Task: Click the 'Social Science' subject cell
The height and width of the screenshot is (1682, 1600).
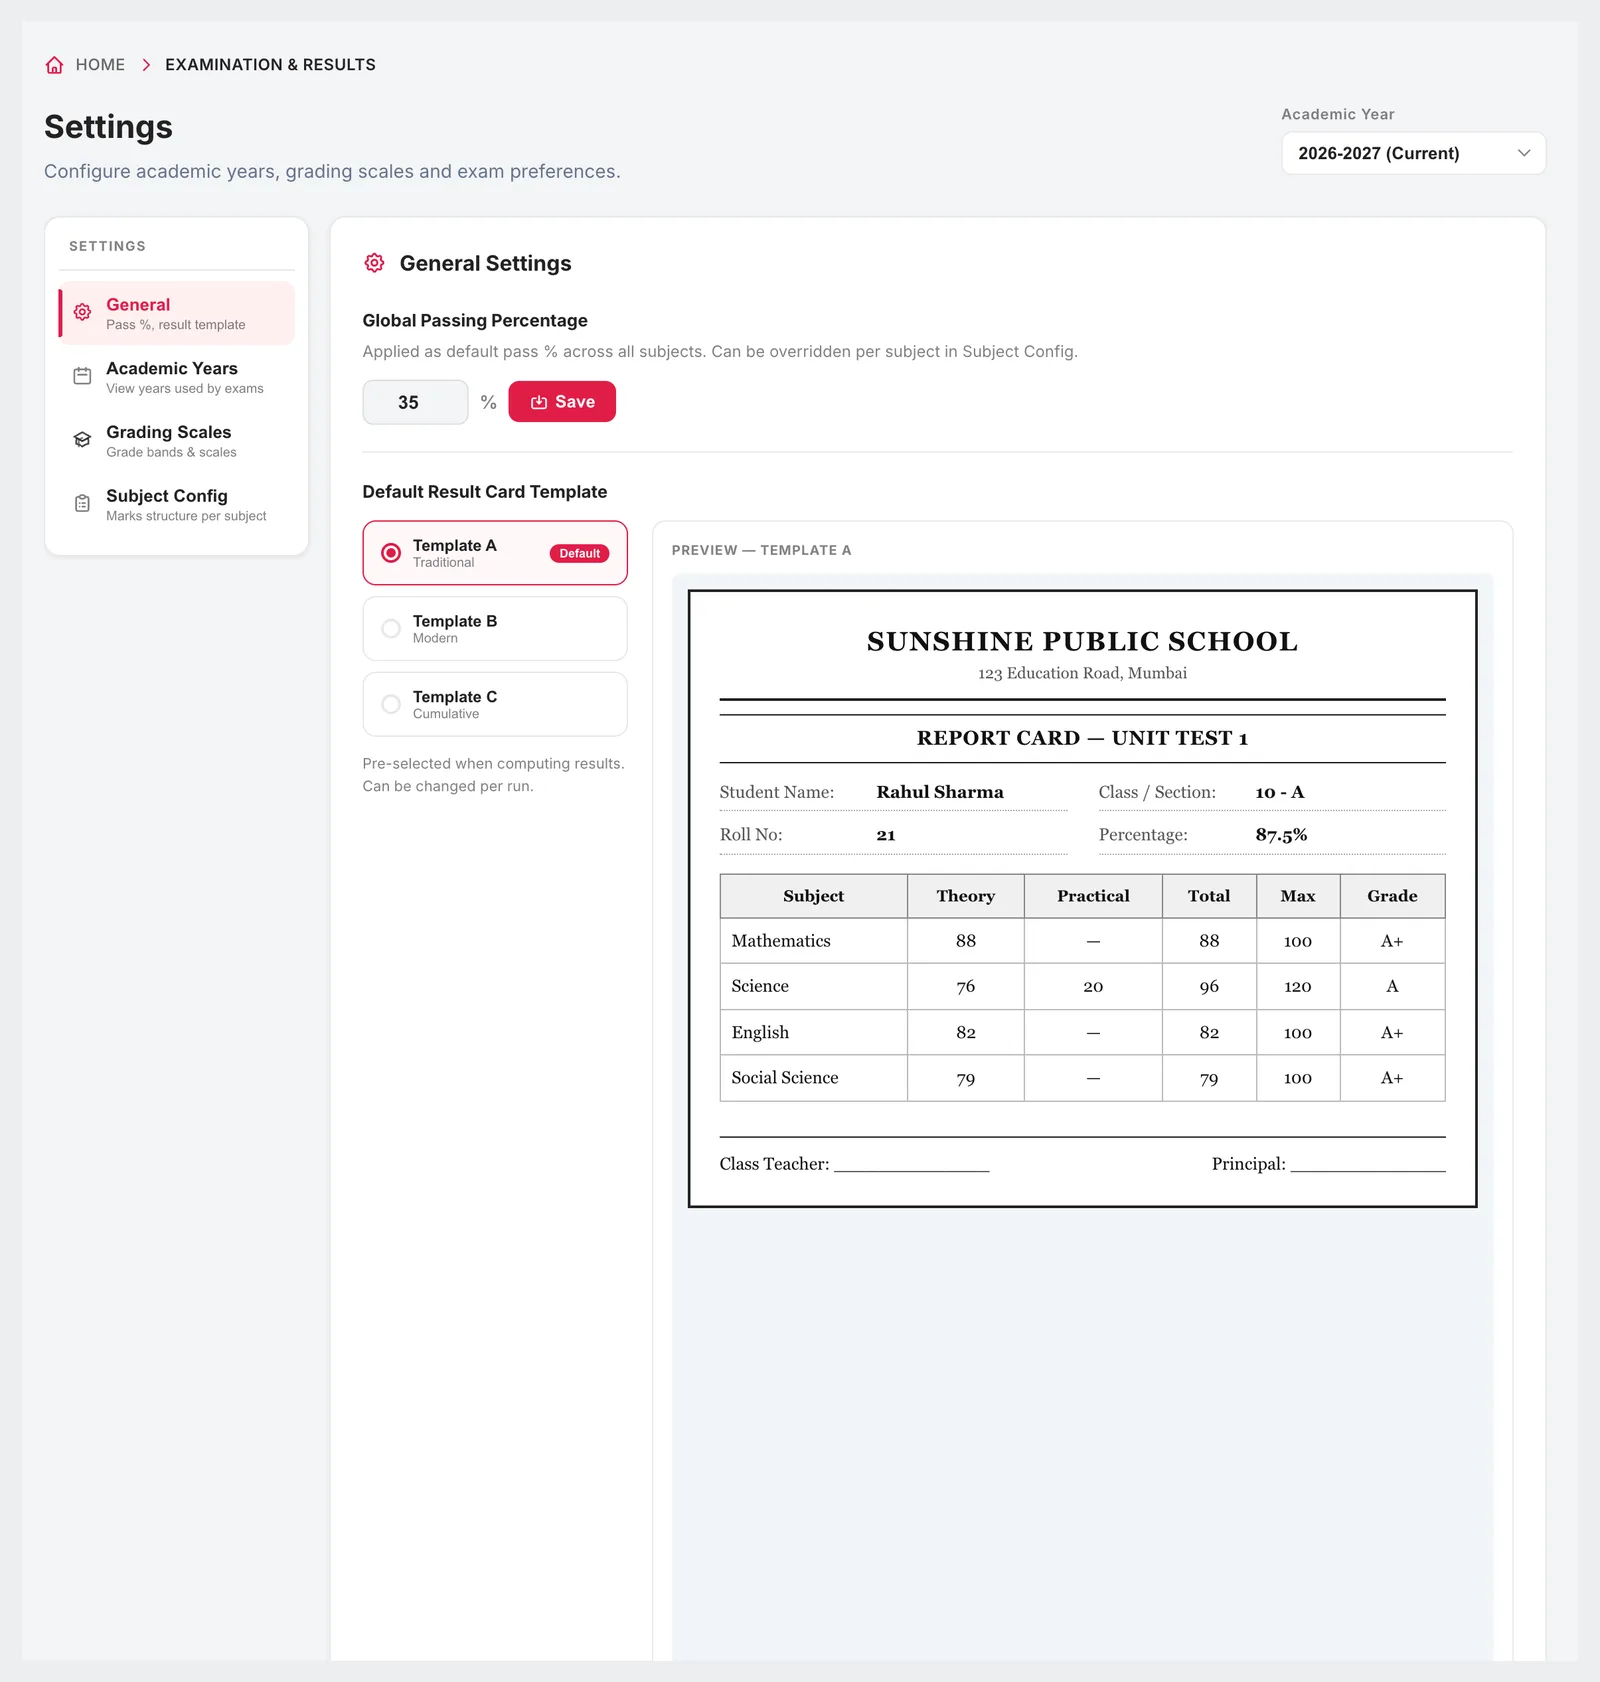Action: [813, 1078]
